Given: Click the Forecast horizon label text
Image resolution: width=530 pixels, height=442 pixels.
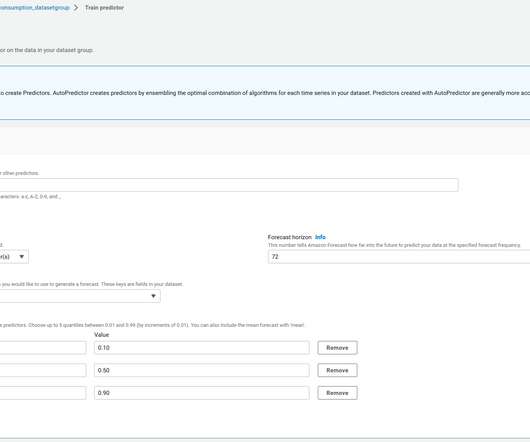Looking at the screenshot, I should (x=290, y=237).
